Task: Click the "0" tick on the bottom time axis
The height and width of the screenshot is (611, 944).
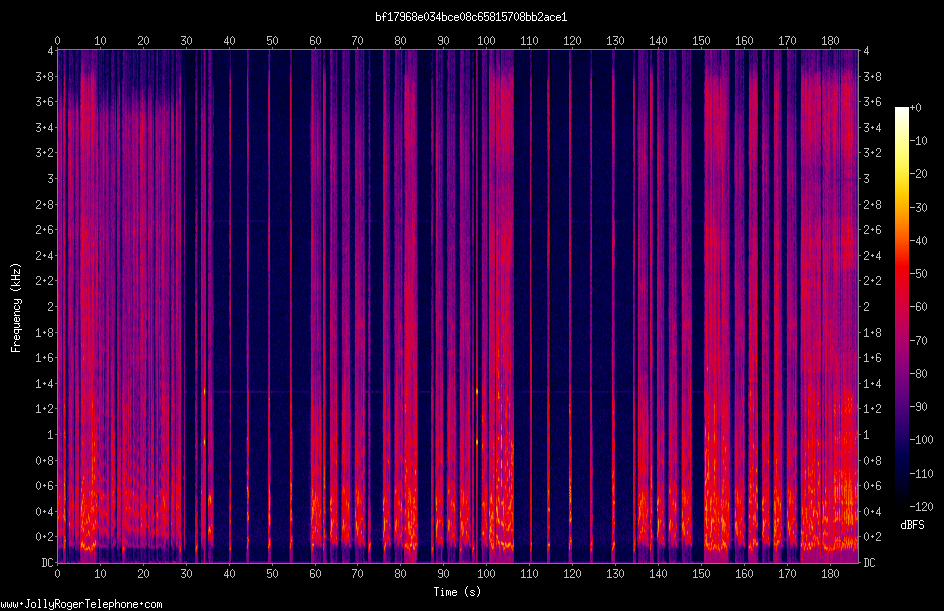Action: [57, 574]
